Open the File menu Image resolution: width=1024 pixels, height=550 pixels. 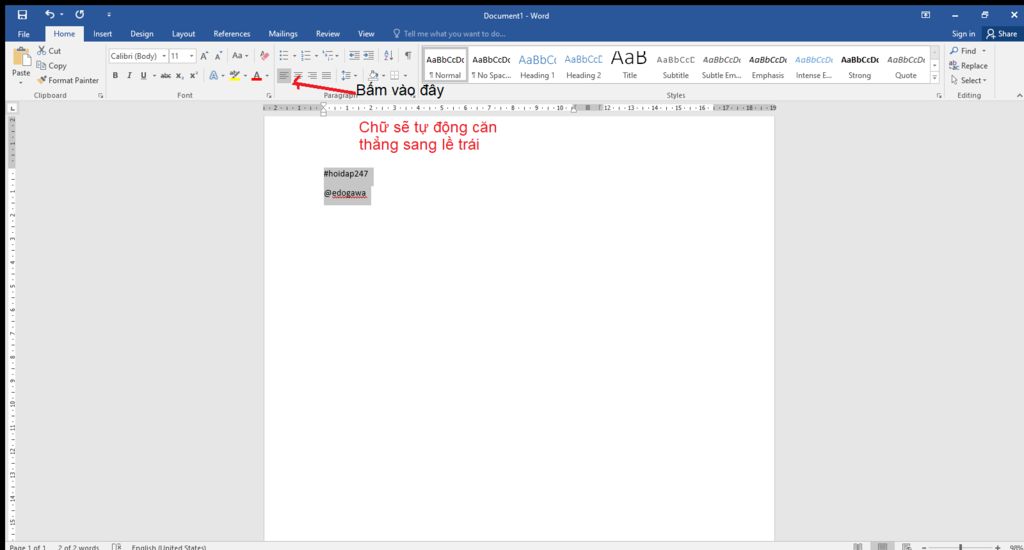(x=24, y=34)
